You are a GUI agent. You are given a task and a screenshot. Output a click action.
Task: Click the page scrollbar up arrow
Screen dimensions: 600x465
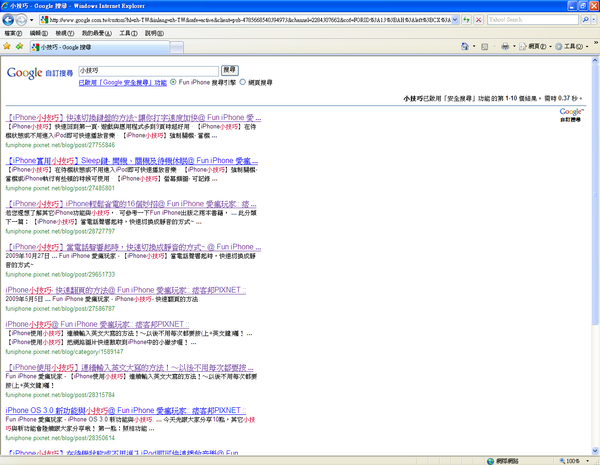(595, 60)
